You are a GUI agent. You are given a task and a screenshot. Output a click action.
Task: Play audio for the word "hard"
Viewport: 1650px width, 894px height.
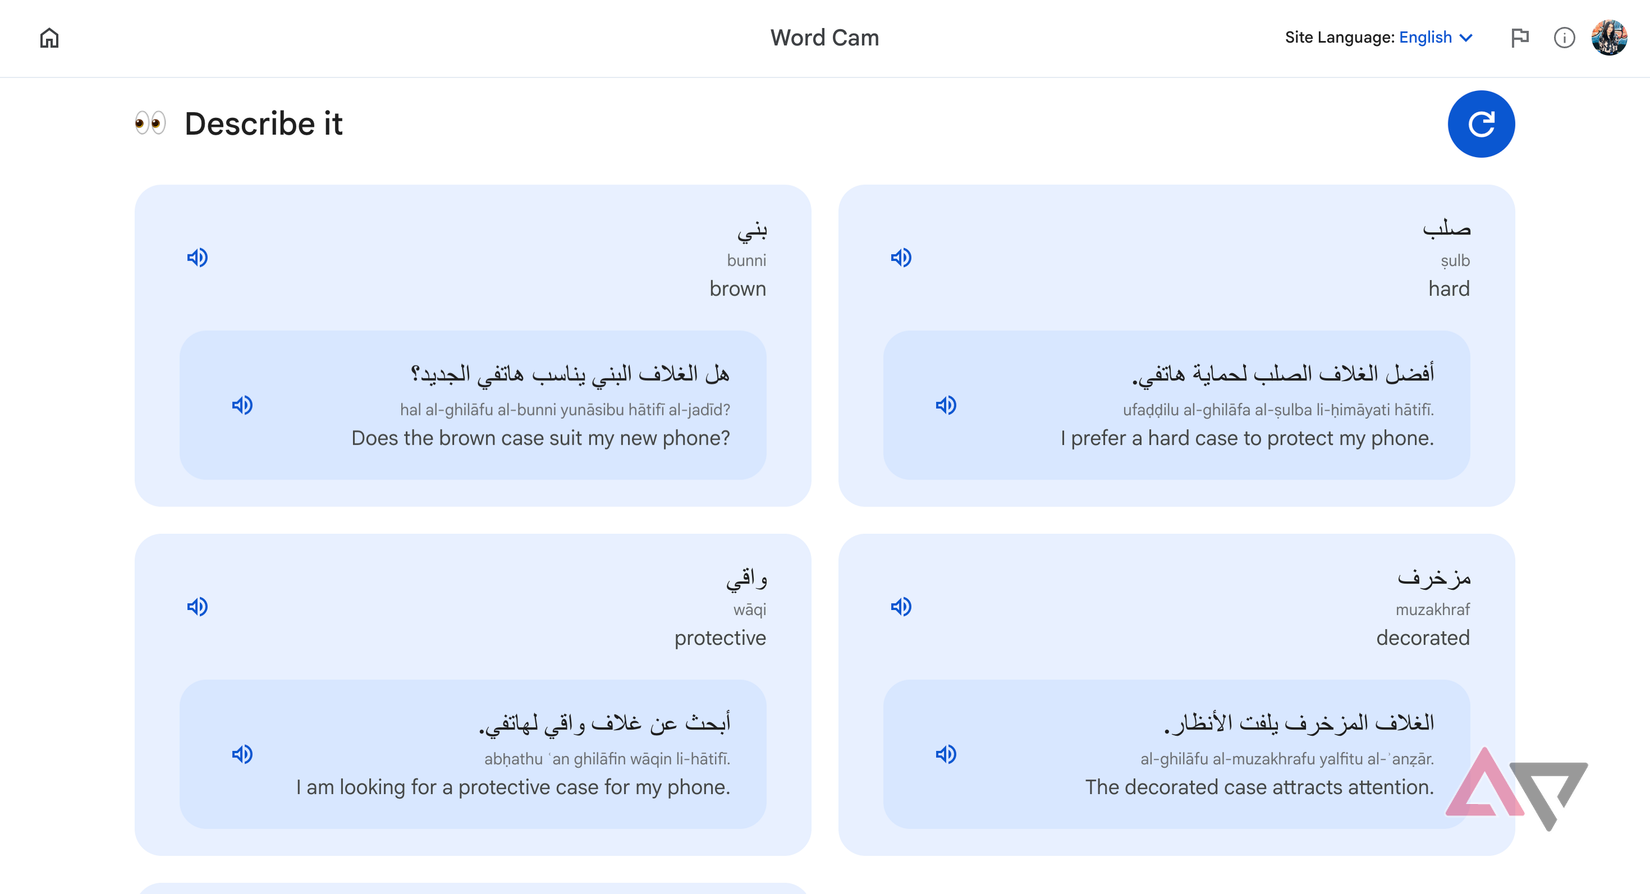pyautogui.click(x=901, y=257)
